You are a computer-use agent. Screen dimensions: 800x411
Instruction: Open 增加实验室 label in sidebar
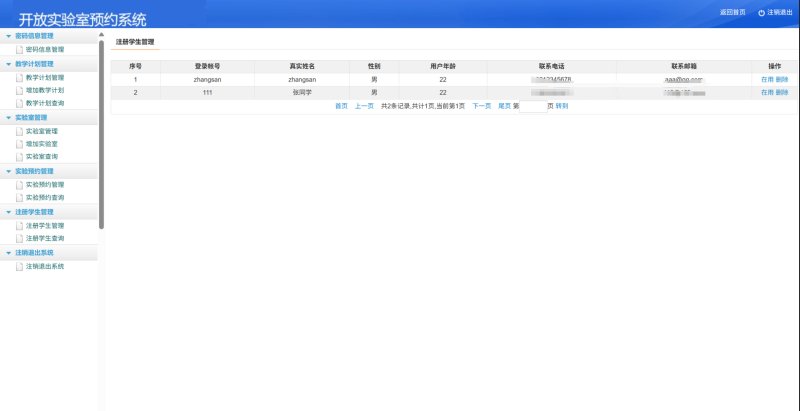[42, 144]
